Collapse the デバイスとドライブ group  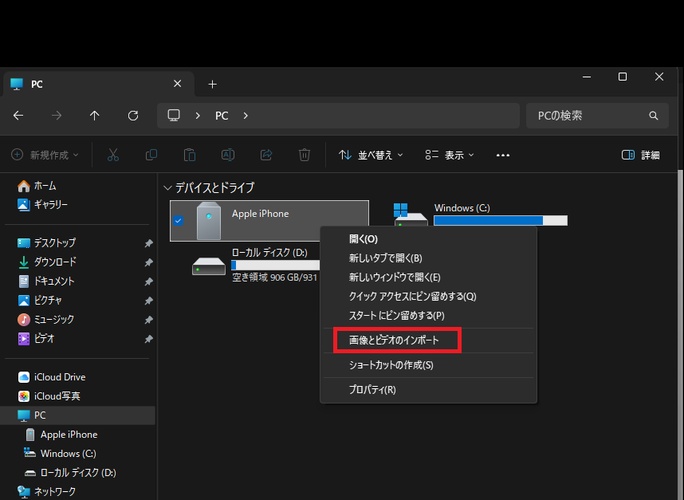168,188
